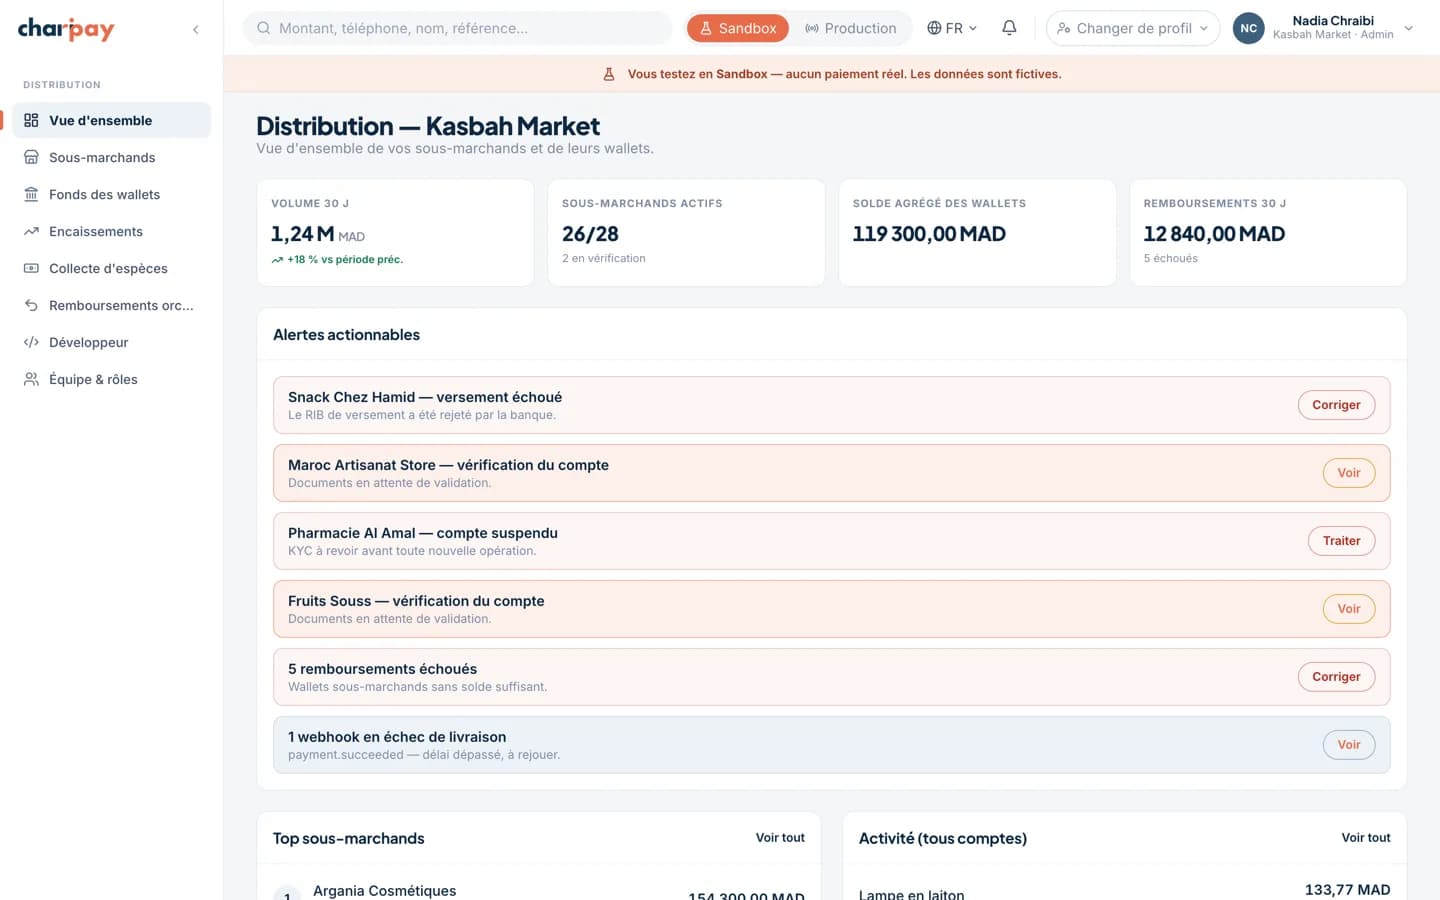Click the Distribution — Kasbah Market title

[428, 126]
